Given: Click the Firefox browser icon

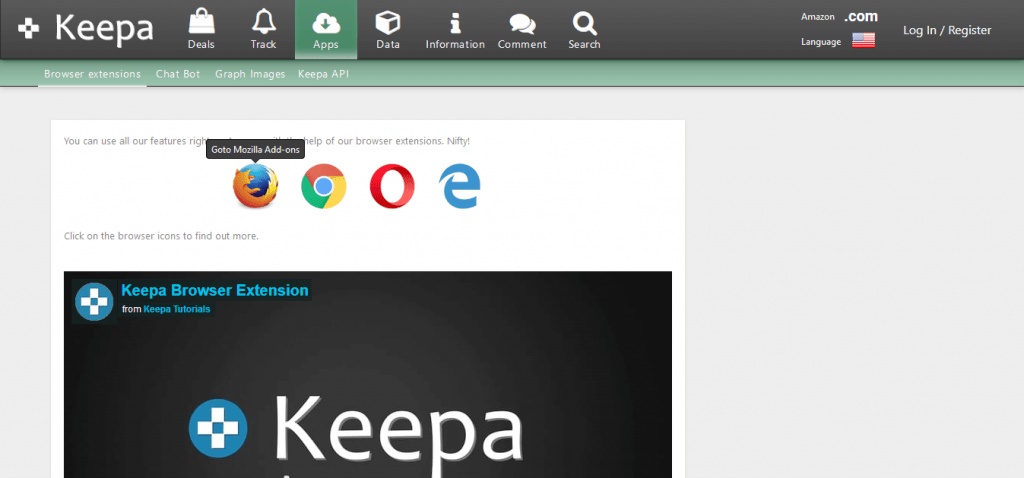Looking at the screenshot, I should tap(255, 186).
